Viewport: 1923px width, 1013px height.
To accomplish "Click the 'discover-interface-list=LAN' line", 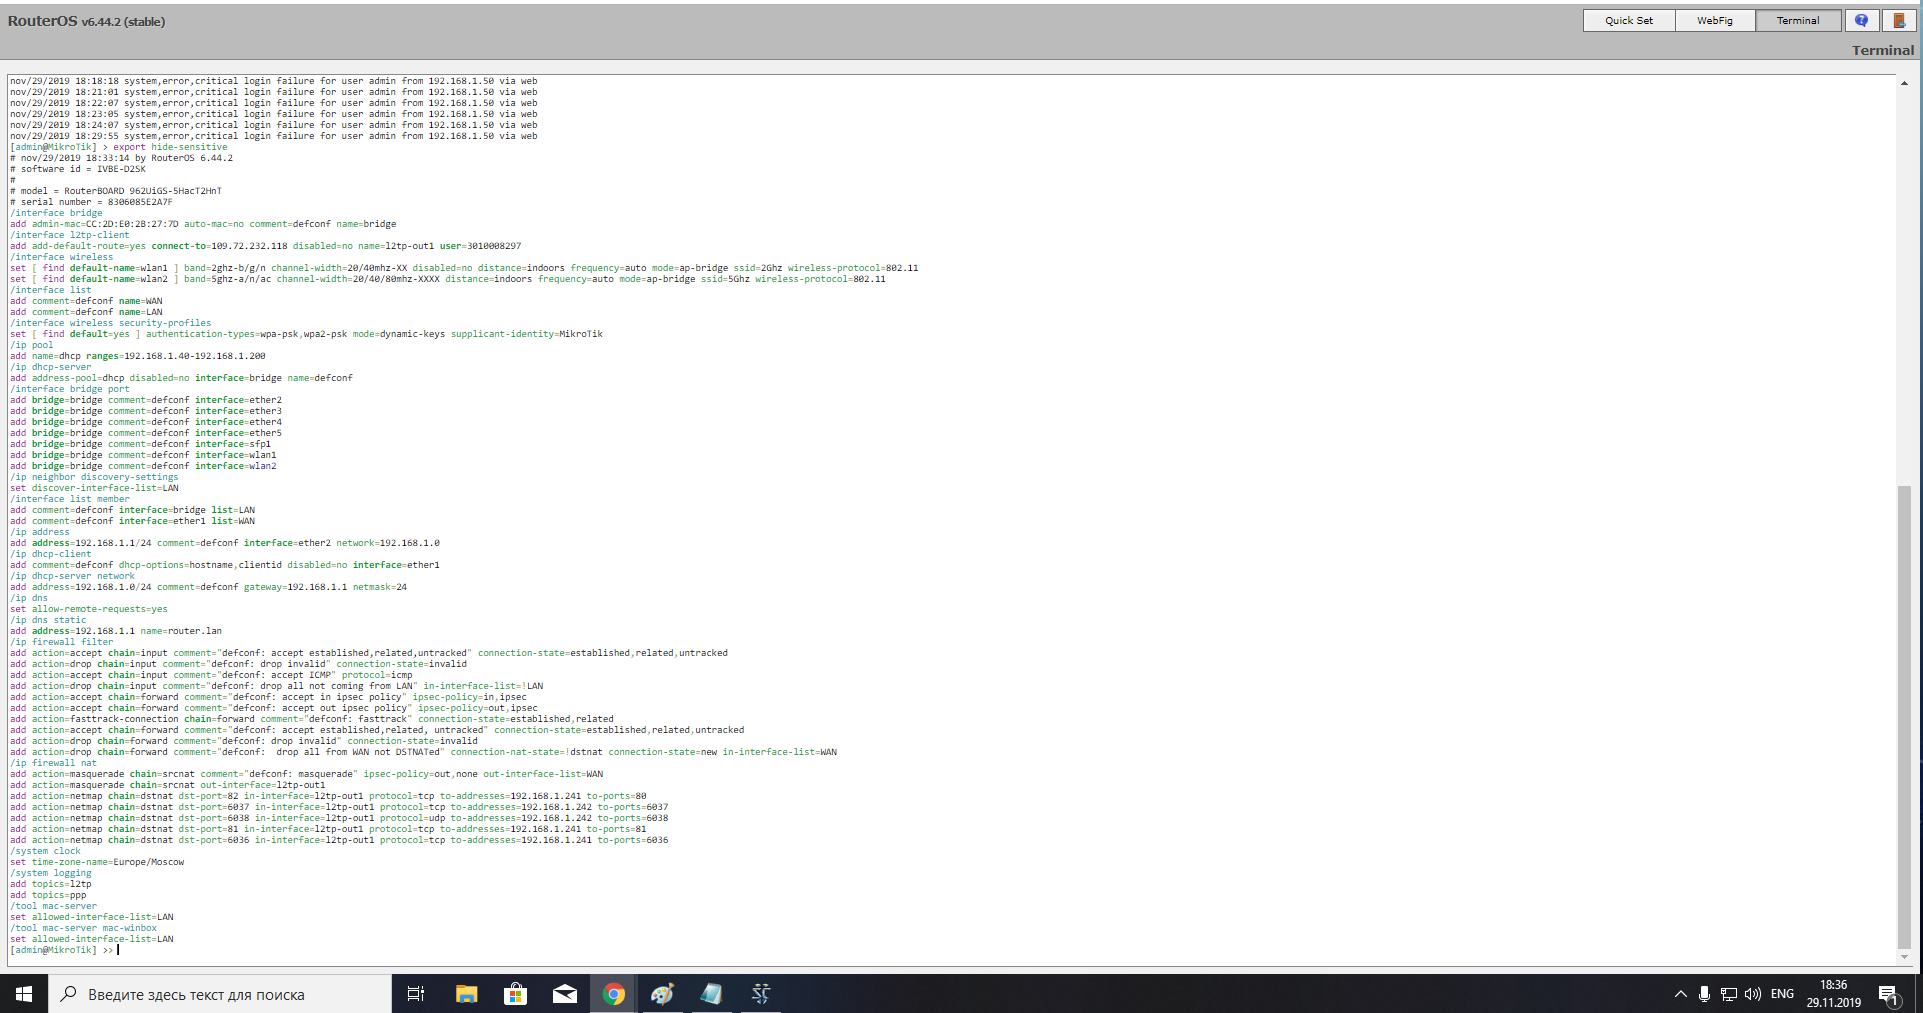I will [94, 488].
